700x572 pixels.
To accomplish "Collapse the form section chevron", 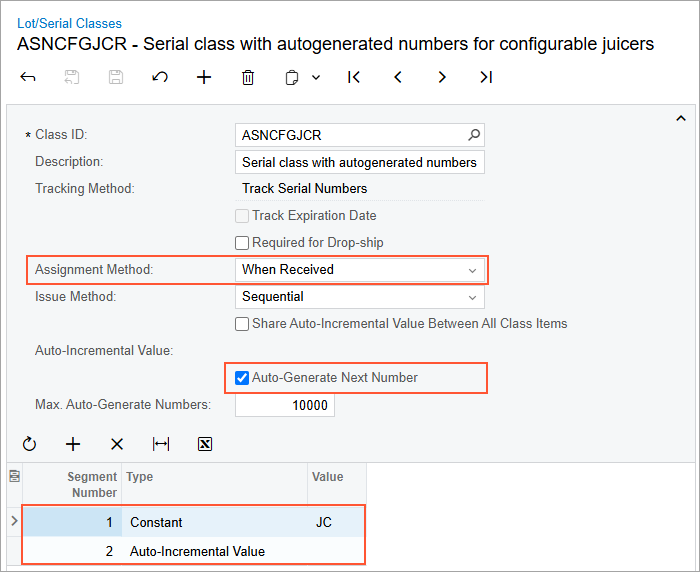I will click(682, 118).
